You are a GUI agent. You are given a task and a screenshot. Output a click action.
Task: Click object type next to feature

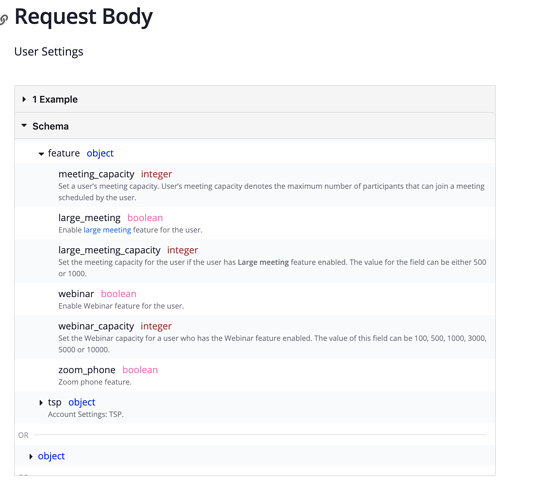click(x=100, y=153)
